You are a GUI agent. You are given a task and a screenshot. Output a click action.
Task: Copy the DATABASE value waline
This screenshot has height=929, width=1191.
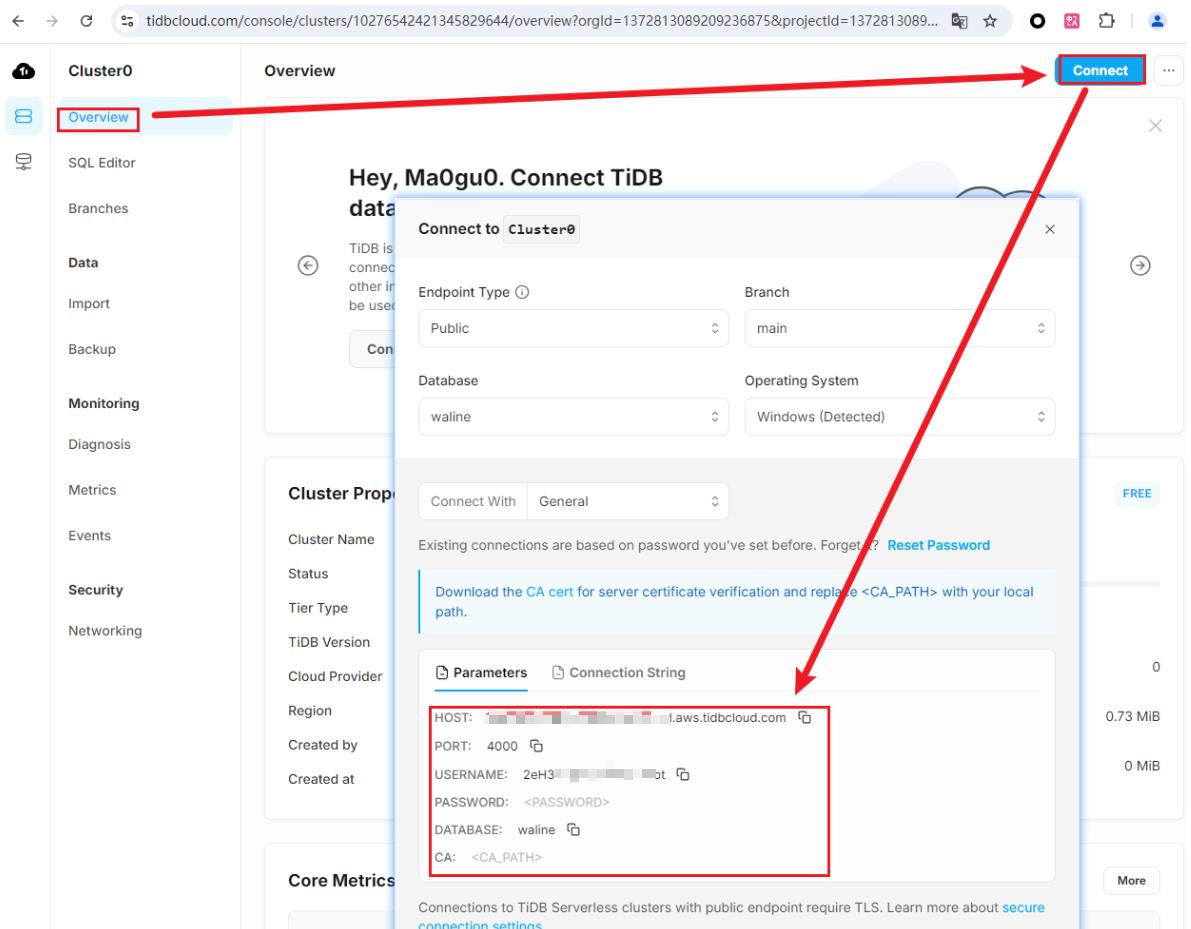[x=573, y=829]
